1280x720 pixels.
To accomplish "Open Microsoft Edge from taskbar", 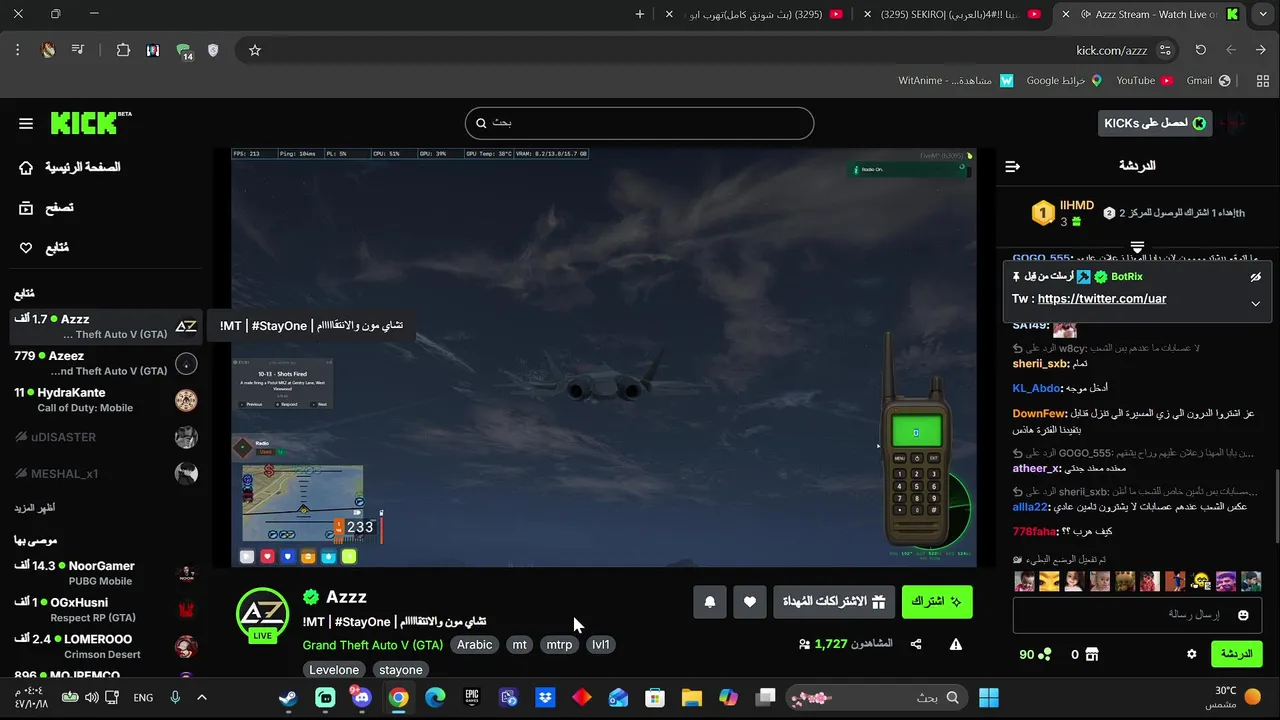I will [x=435, y=698].
